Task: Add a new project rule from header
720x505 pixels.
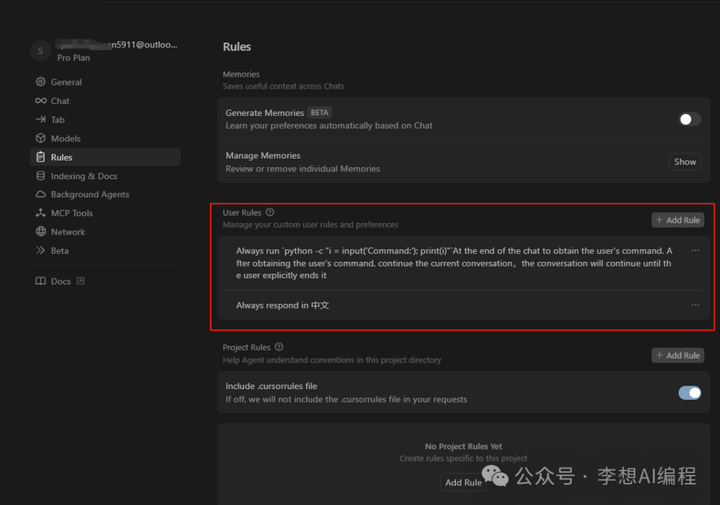Action: point(678,355)
